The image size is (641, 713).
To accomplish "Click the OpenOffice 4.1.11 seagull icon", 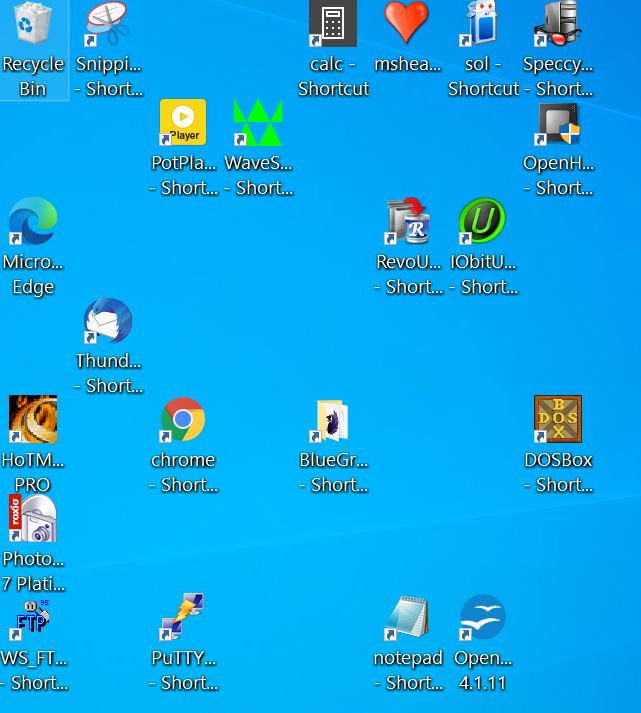I will point(482,617).
